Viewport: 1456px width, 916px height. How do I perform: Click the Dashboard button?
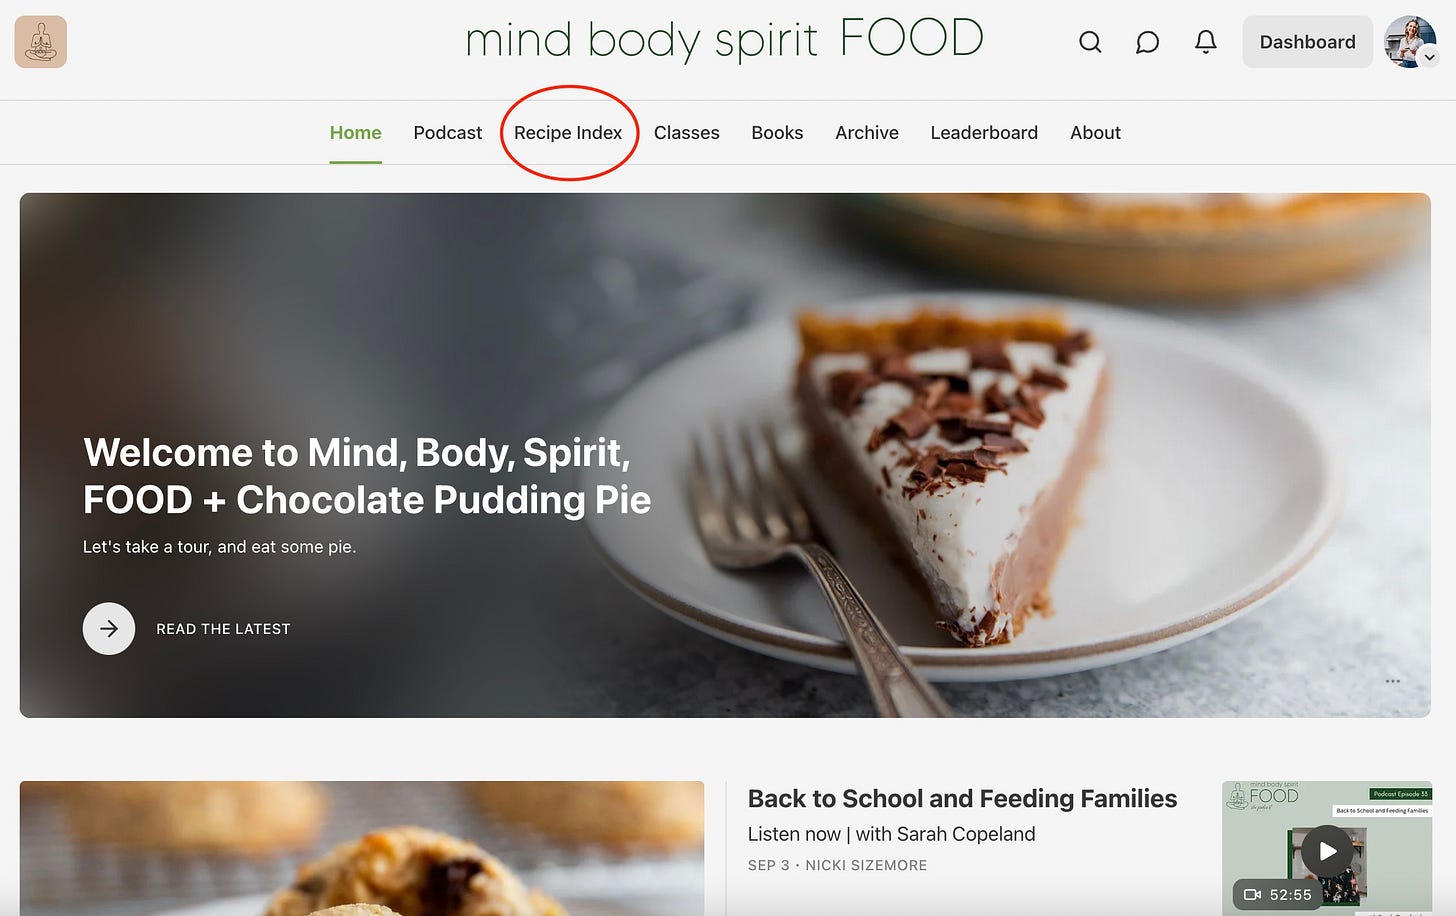coord(1307,42)
